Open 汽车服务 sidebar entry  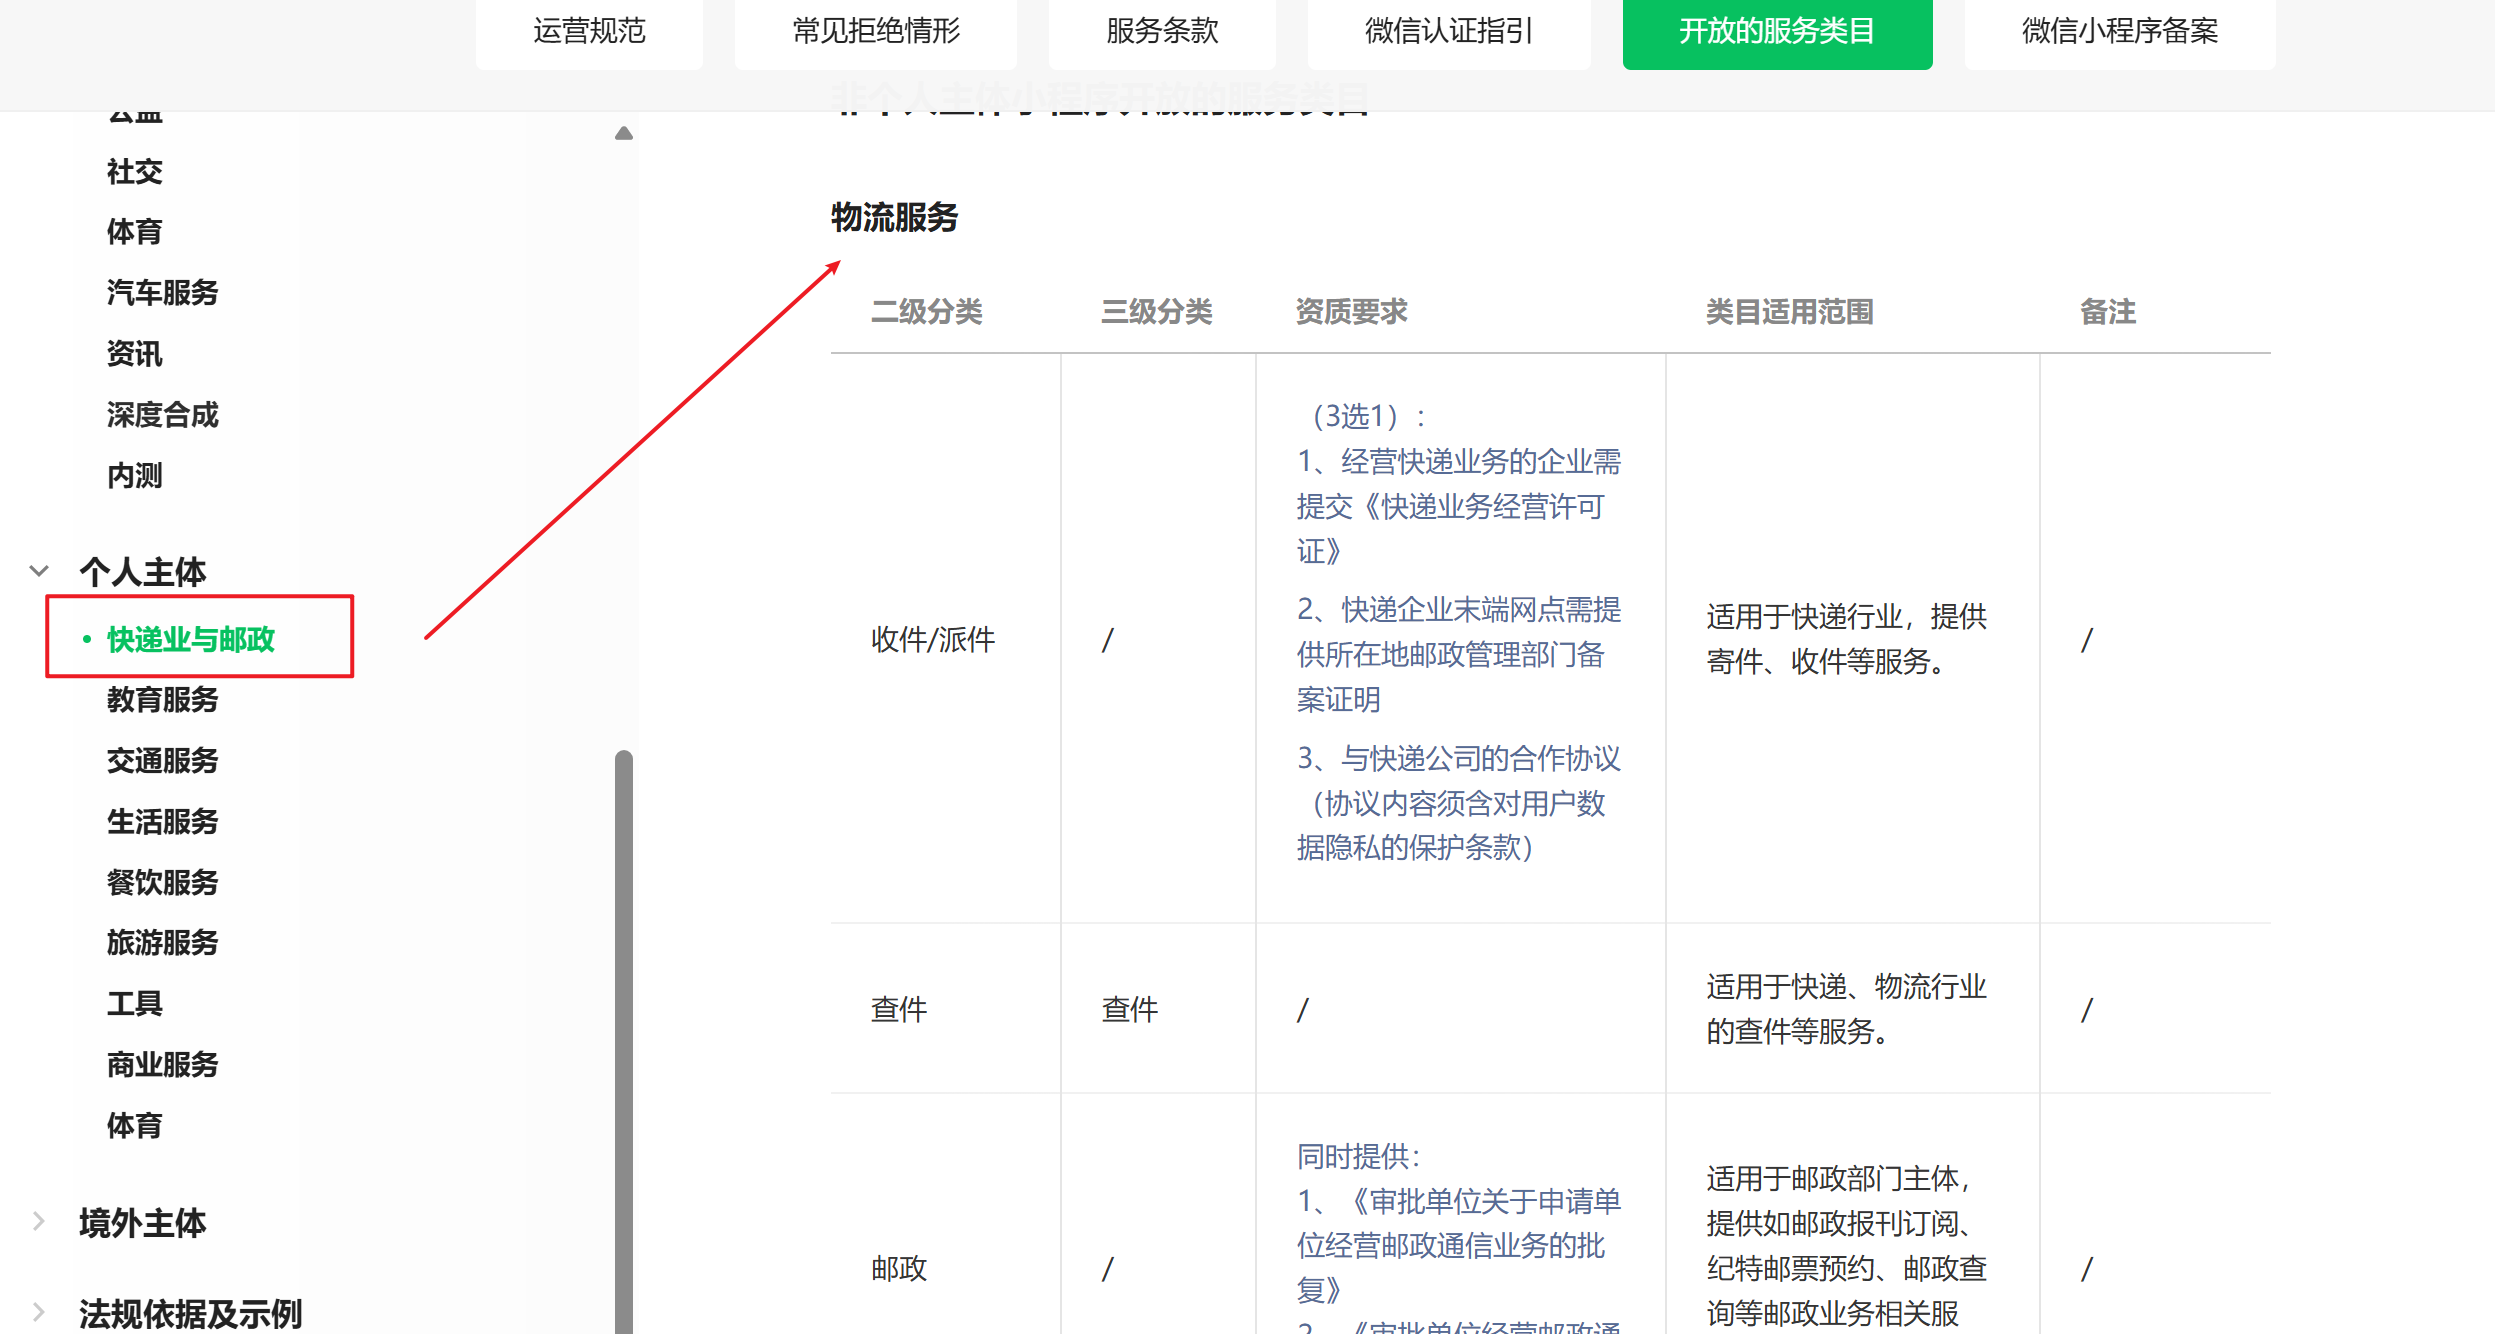(x=162, y=292)
